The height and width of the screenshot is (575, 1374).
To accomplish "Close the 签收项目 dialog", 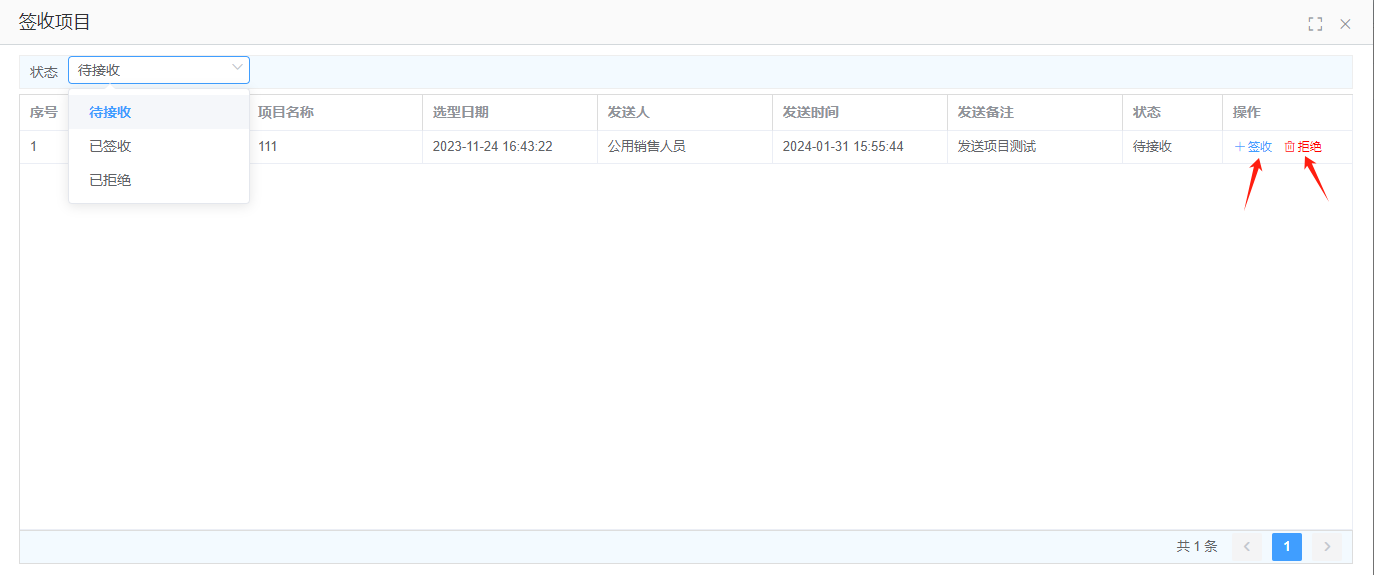I will [1345, 24].
